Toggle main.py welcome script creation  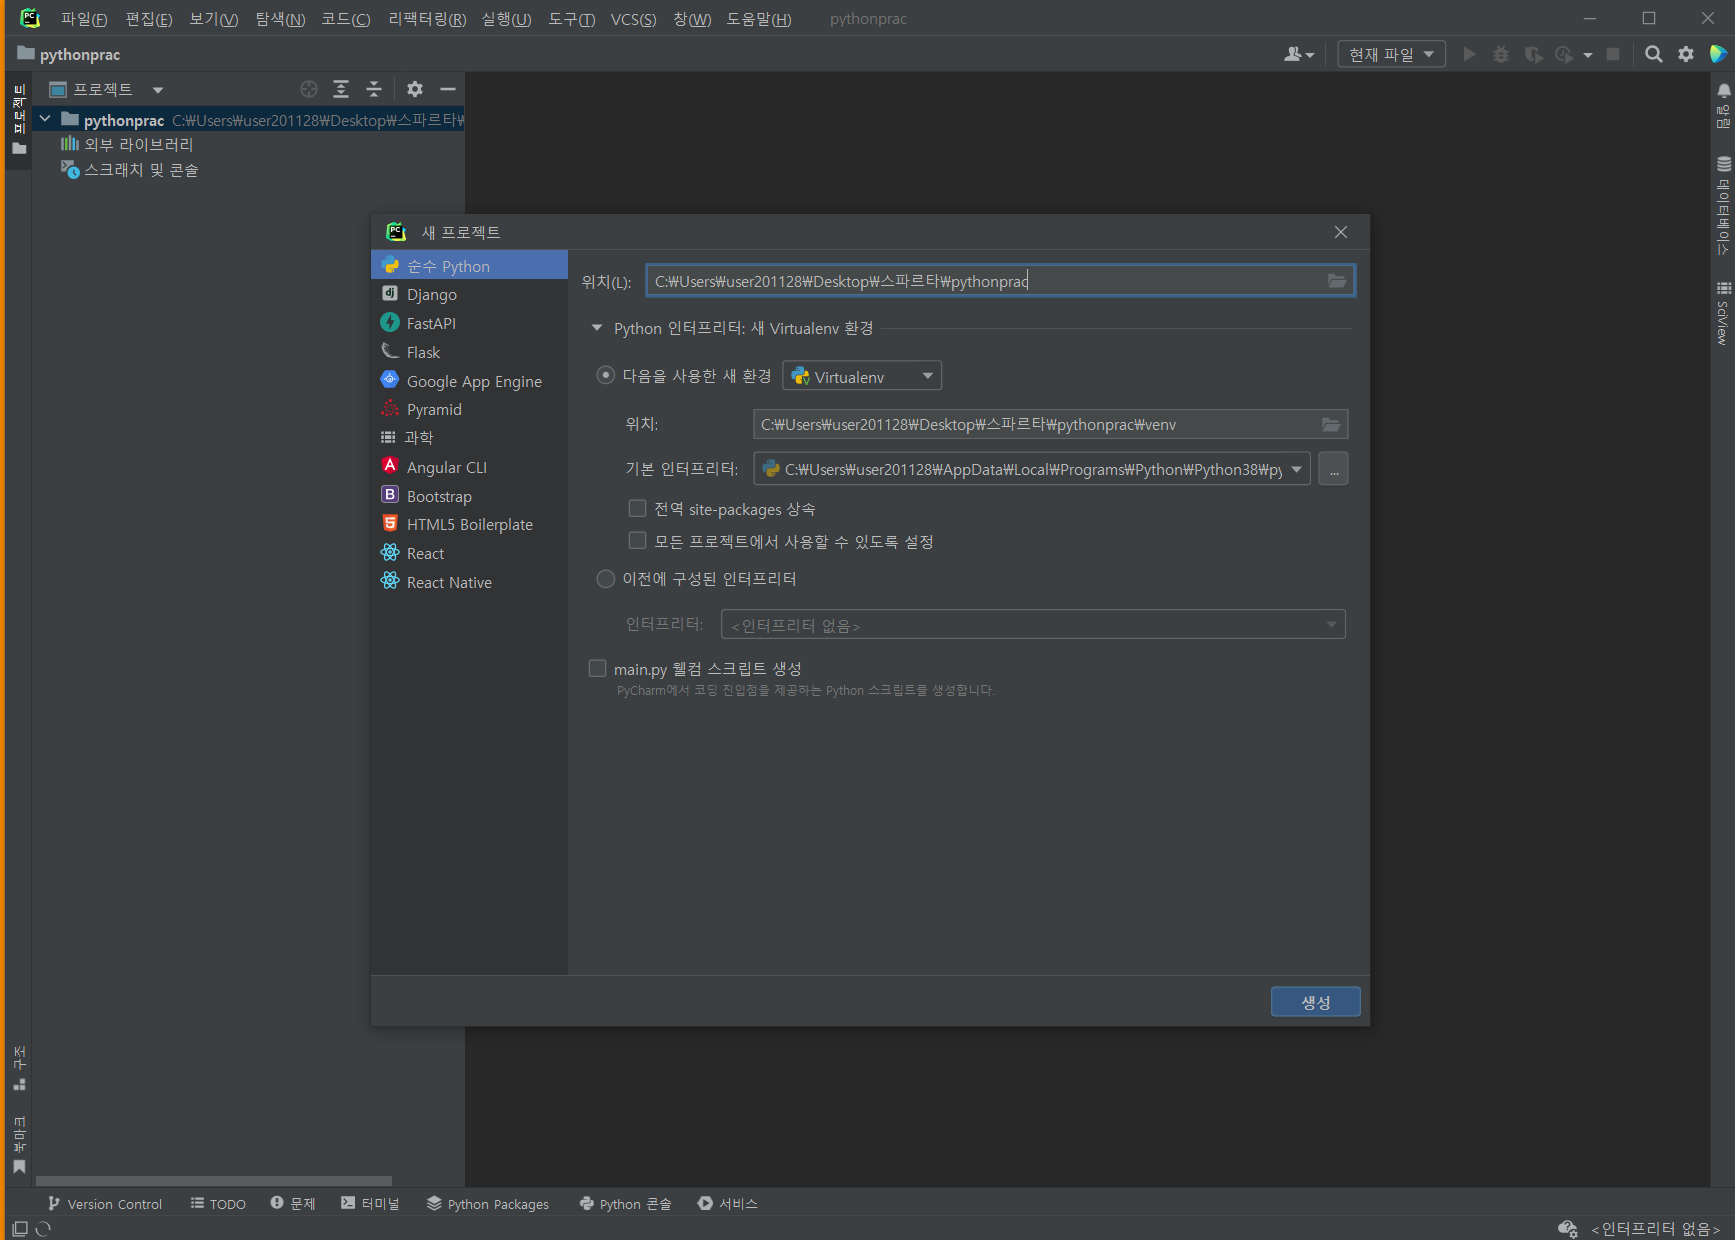597,668
